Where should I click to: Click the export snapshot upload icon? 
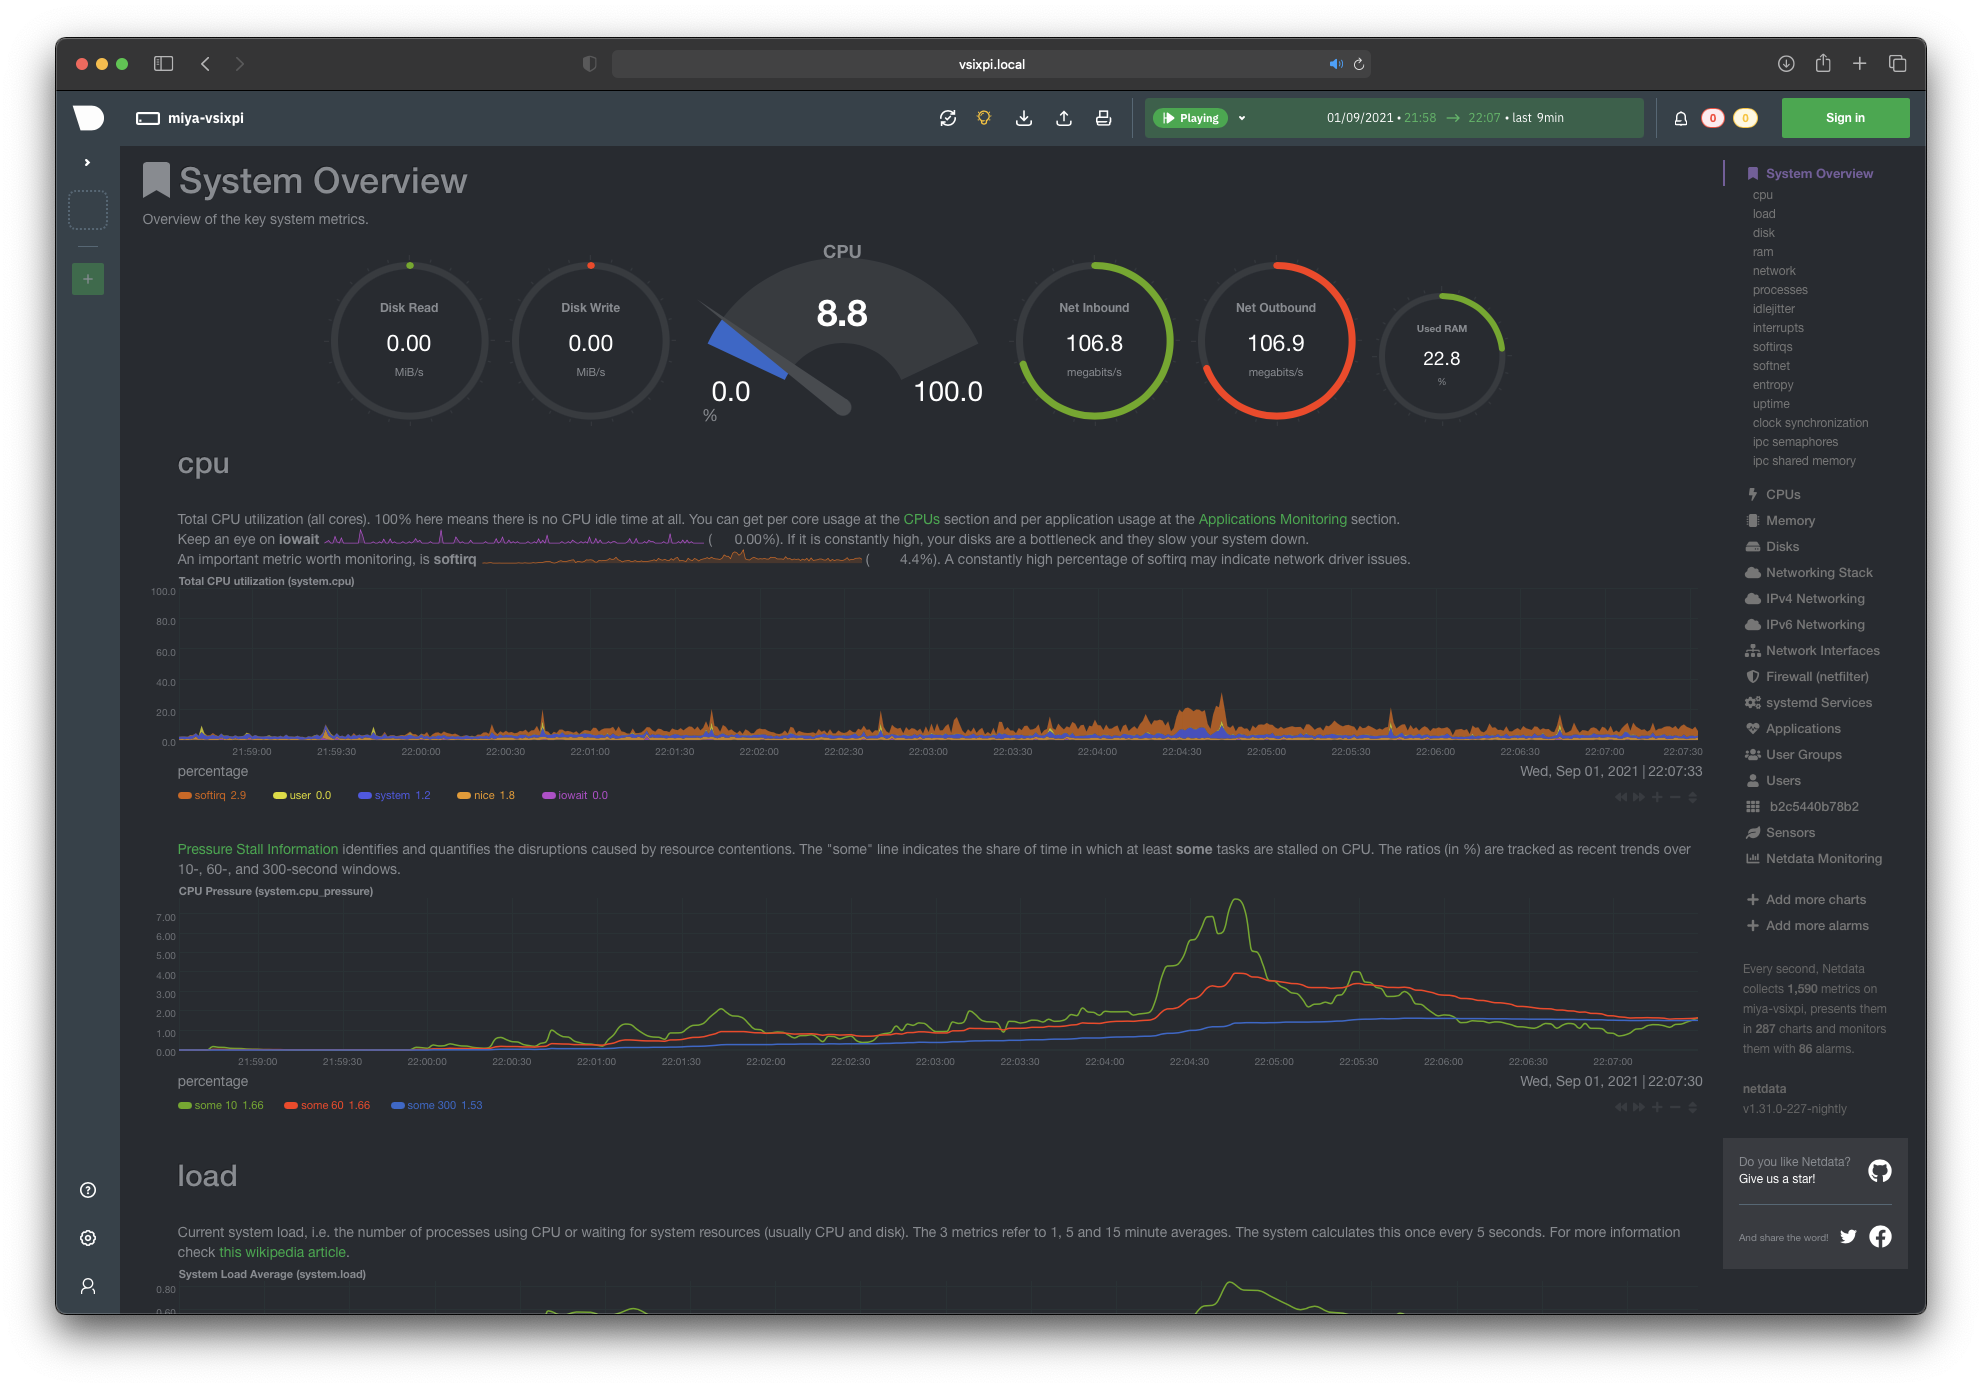1064,118
